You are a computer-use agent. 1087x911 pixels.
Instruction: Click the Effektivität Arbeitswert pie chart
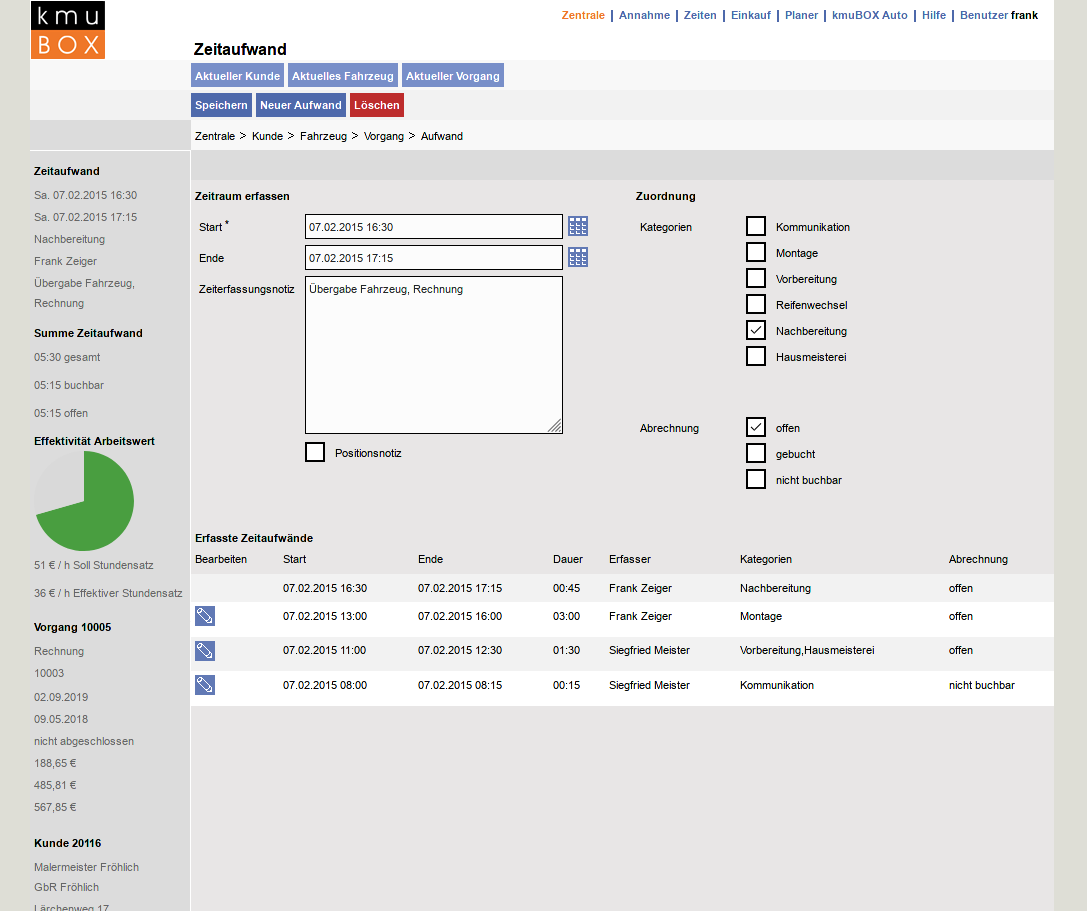click(x=84, y=501)
